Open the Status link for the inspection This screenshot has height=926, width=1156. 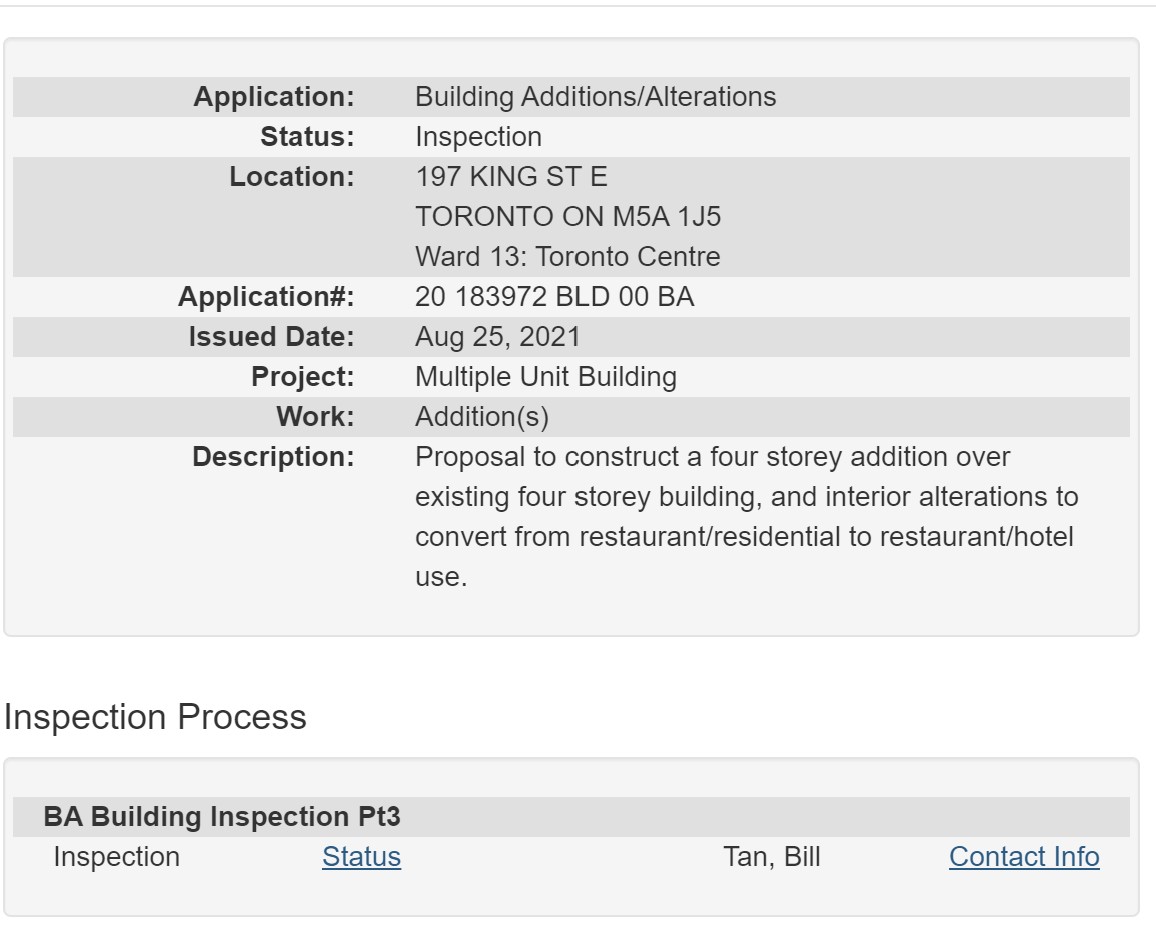pyautogui.click(x=361, y=857)
